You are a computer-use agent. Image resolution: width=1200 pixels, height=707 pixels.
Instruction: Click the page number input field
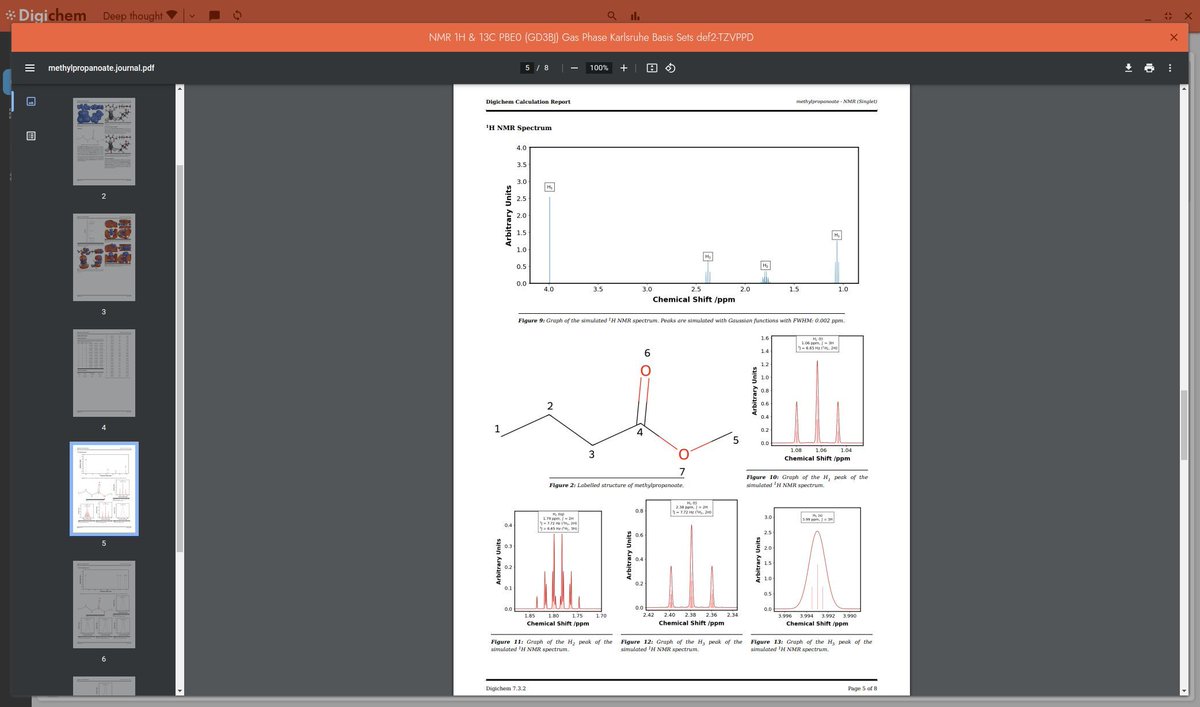pos(528,68)
